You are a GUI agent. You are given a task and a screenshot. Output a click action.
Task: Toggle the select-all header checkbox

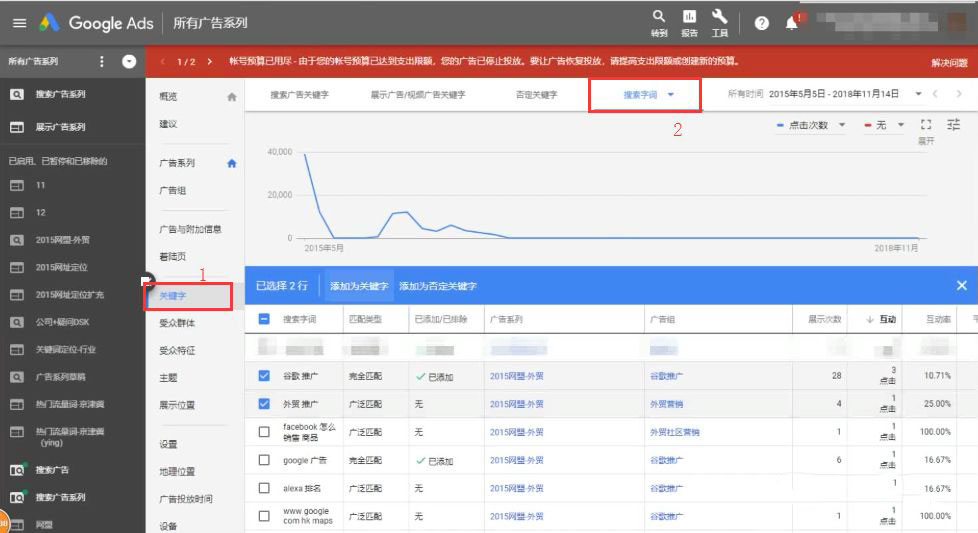264,319
